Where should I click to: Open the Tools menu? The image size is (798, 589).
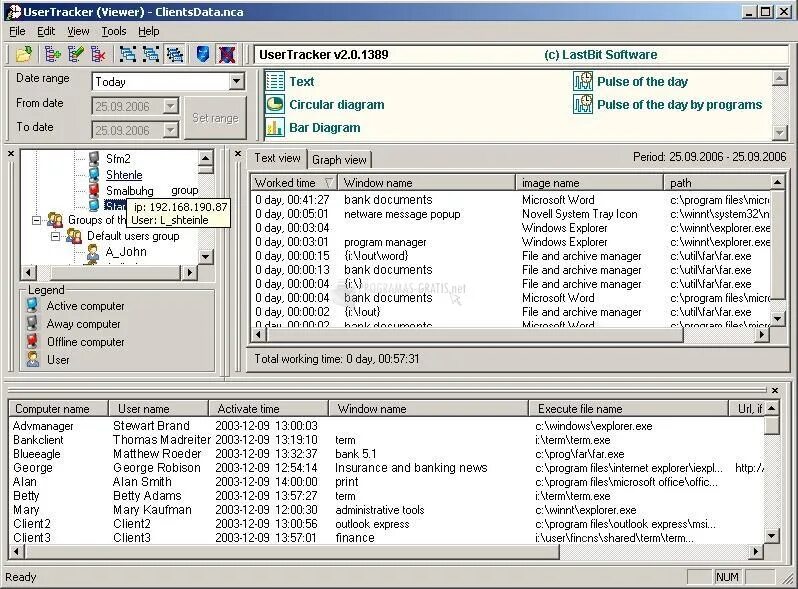[113, 31]
